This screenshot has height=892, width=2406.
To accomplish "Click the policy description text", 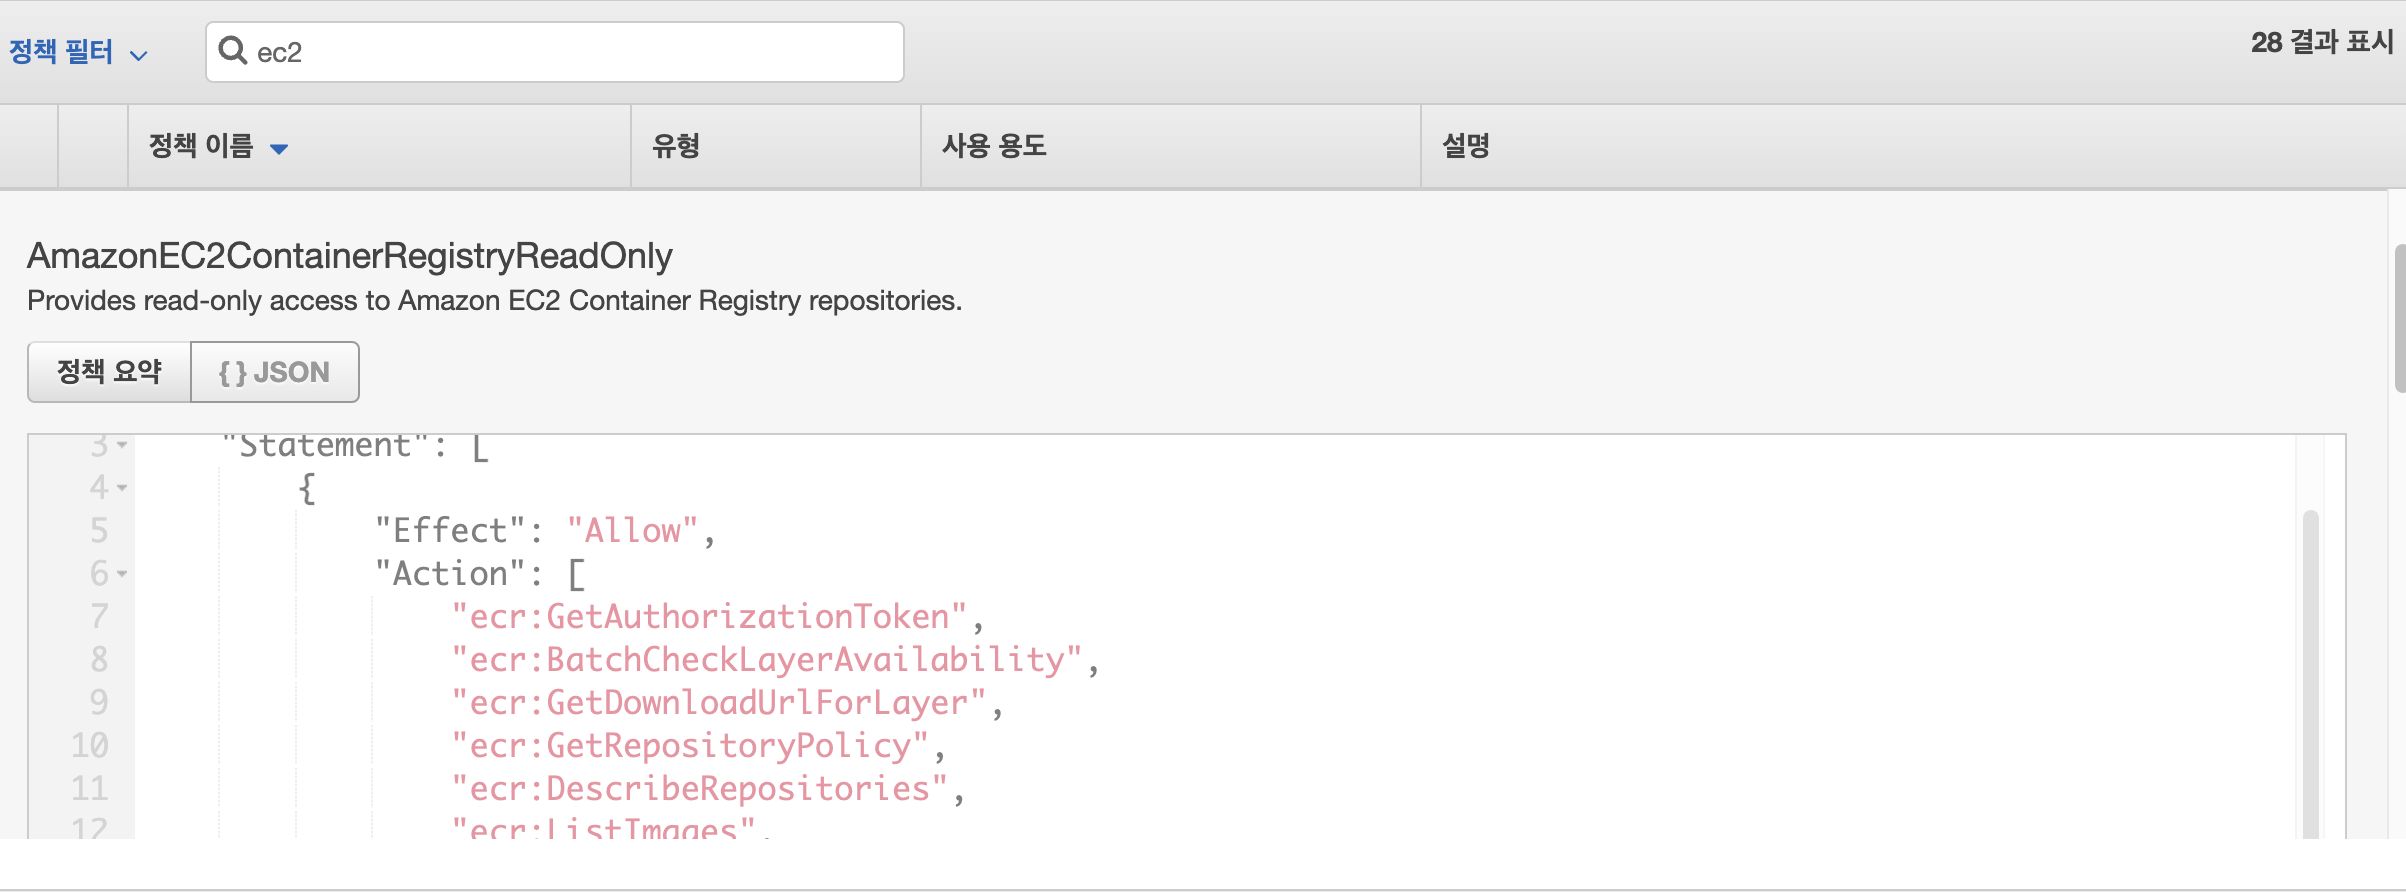I will click(x=494, y=301).
